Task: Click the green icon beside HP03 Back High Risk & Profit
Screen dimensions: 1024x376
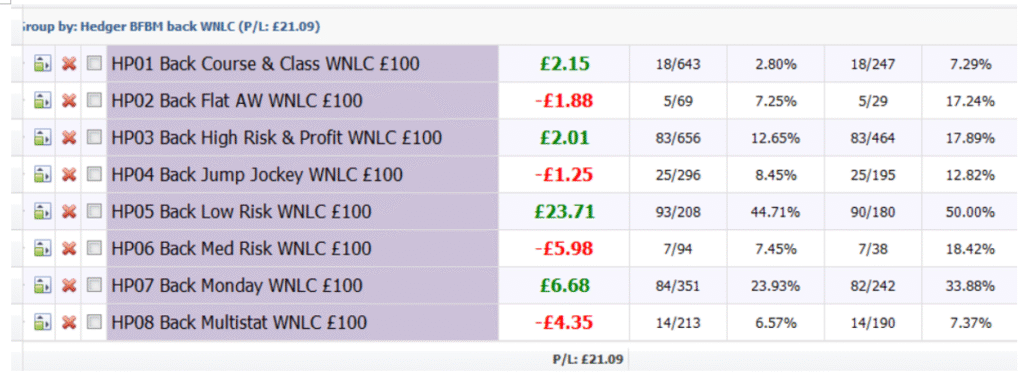Action: coord(42,138)
